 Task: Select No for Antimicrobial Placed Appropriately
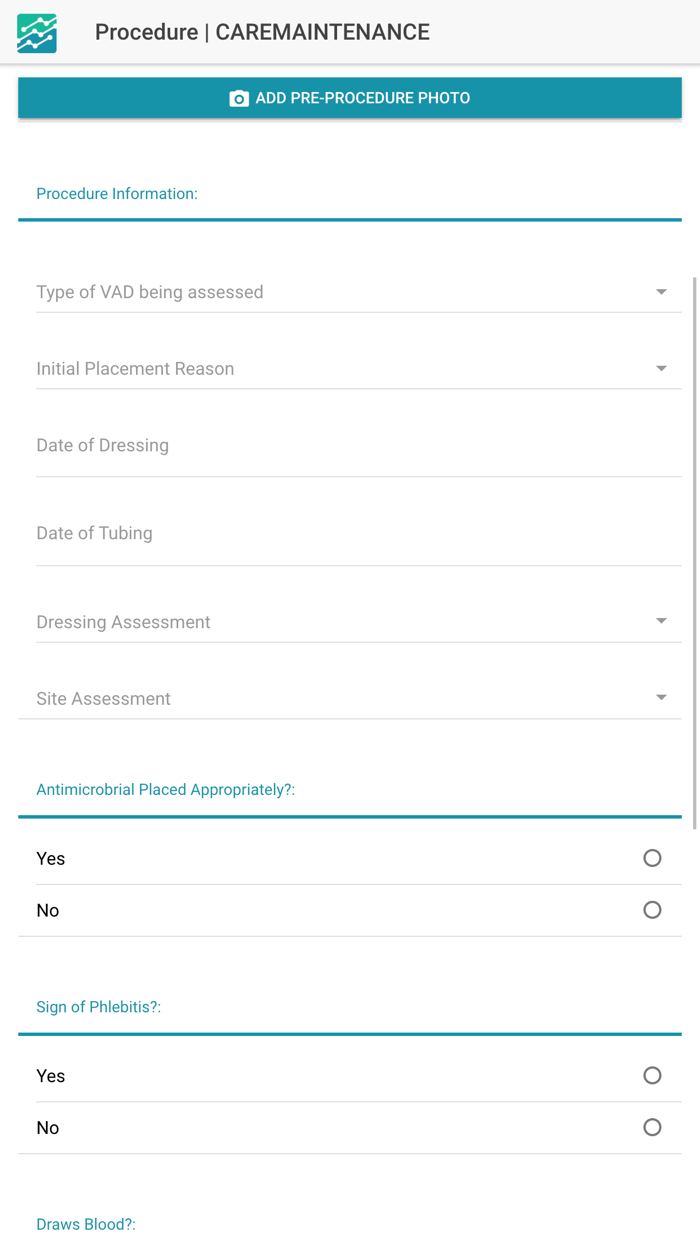click(x=652, y=910)
